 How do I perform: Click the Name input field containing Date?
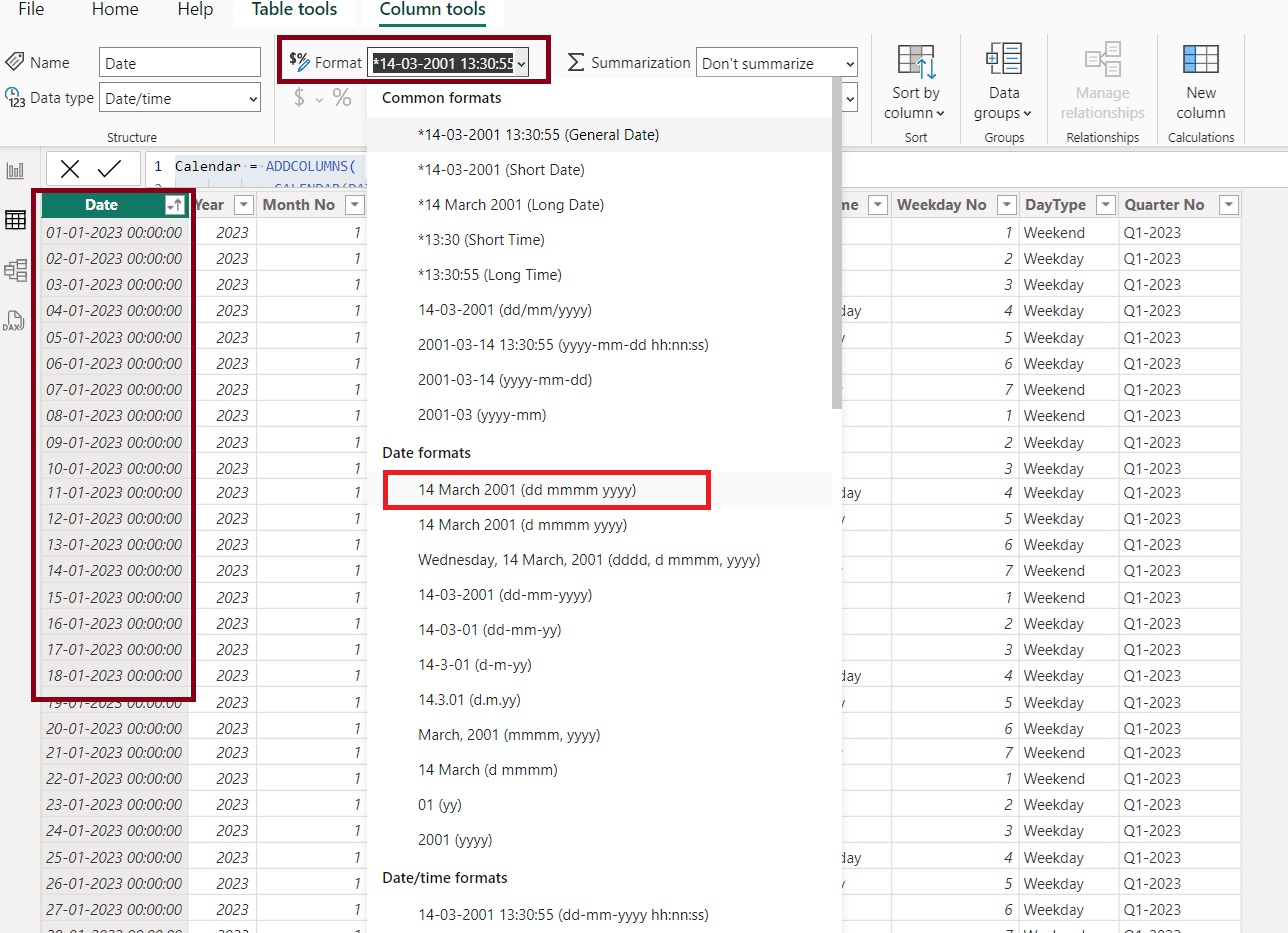click(180, 63)
